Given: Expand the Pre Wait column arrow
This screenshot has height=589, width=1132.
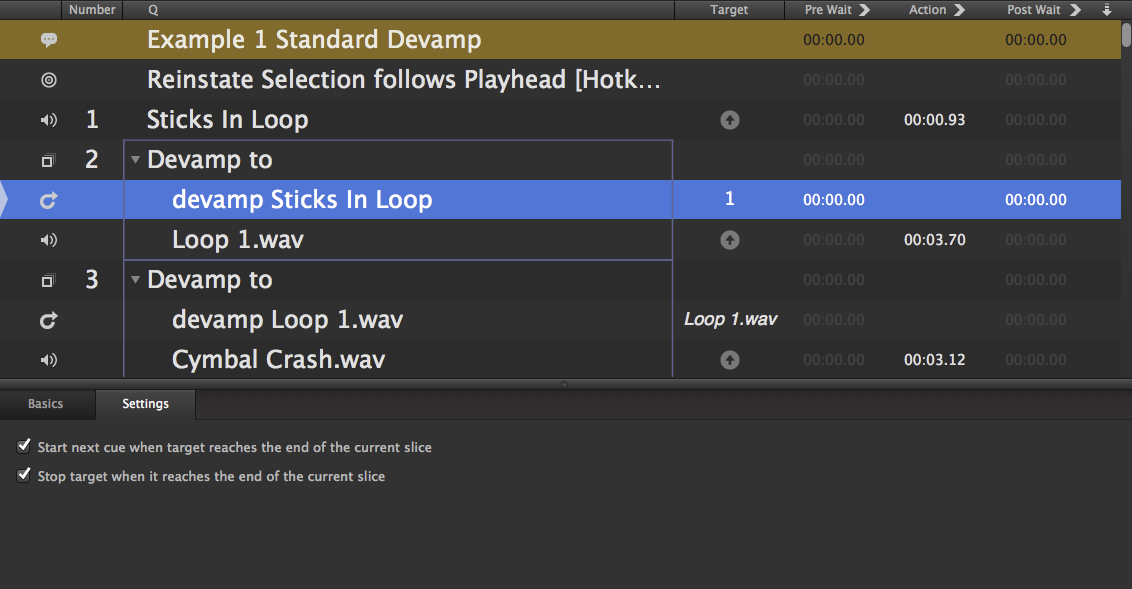Looking at the screenshot, I should click(864, 10).
